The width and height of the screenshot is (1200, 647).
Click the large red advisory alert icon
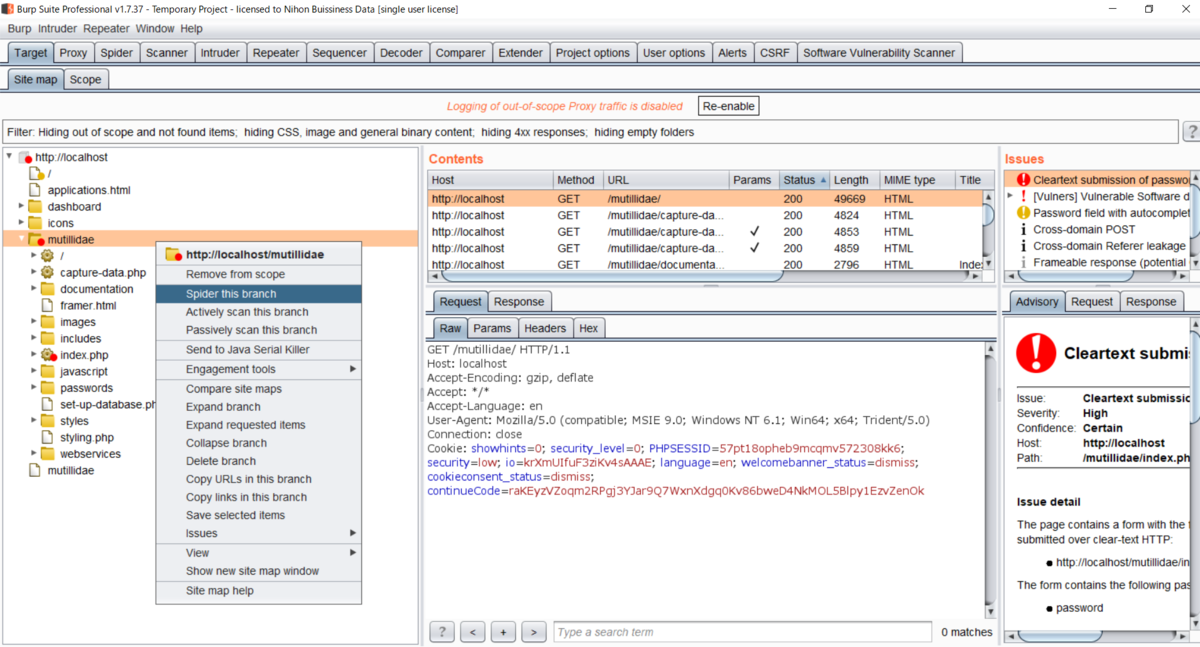(1036, 353)
